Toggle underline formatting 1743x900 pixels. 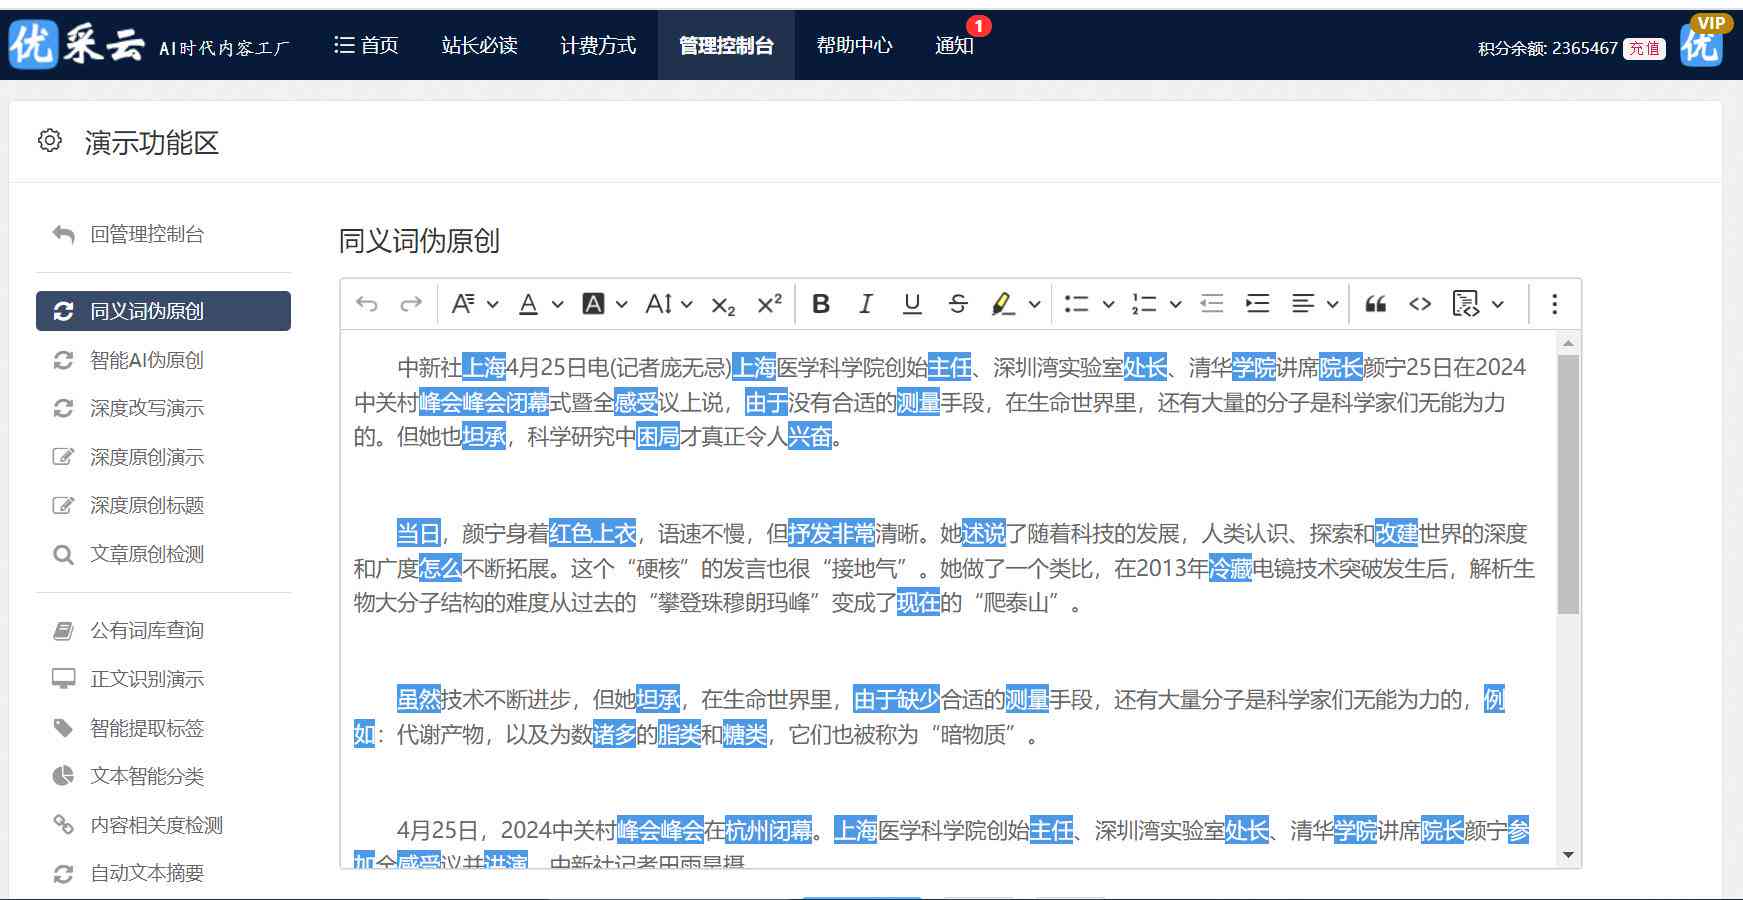point(912,304)
